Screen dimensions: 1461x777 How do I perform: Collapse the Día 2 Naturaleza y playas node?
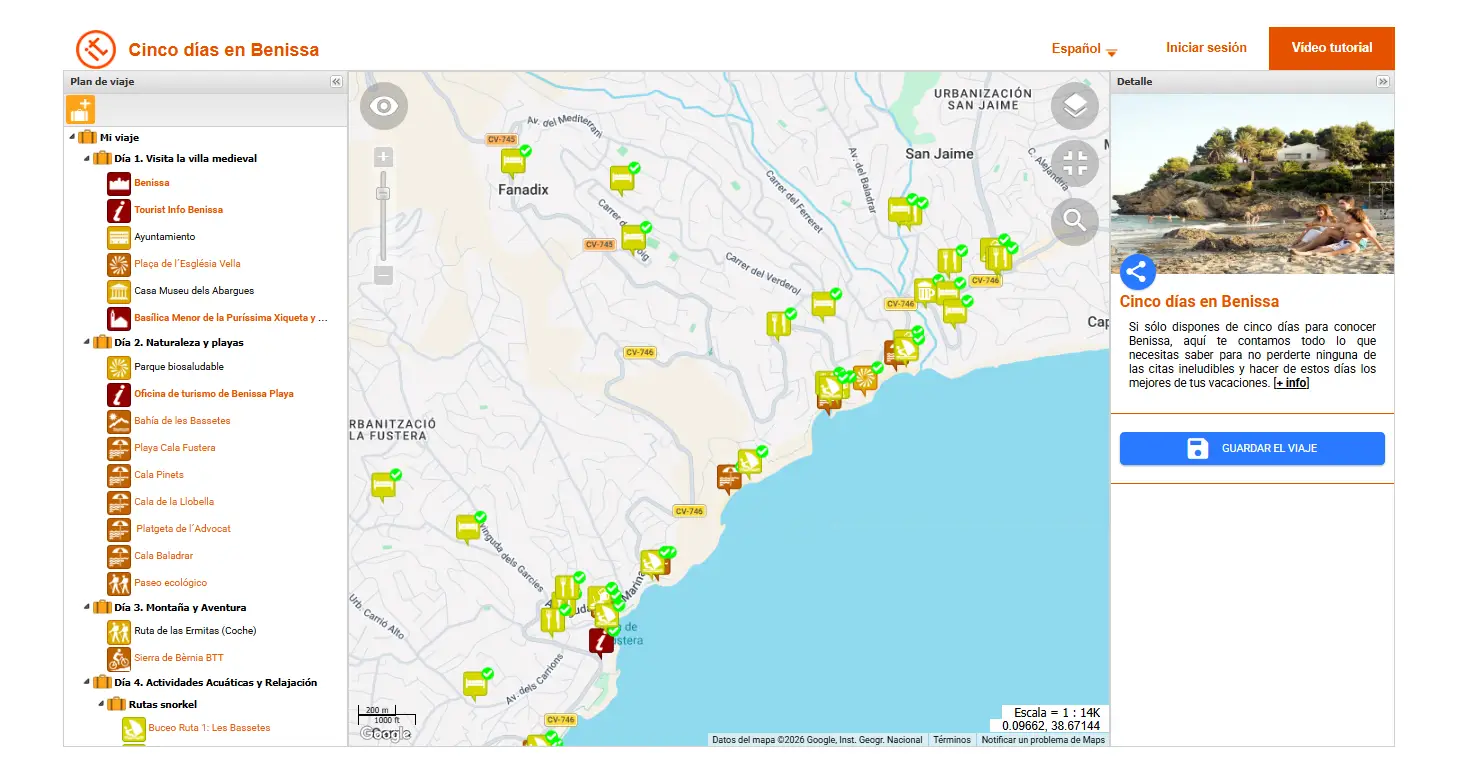tap(86, 343)
